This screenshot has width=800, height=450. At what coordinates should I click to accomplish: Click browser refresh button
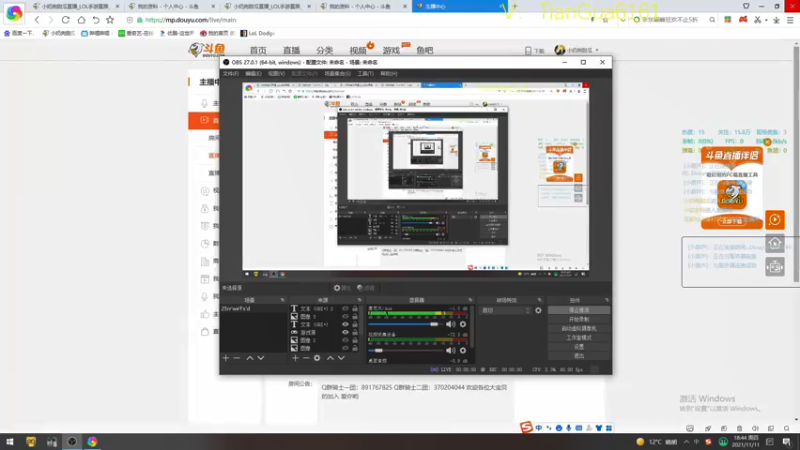[x=66, y=20]
